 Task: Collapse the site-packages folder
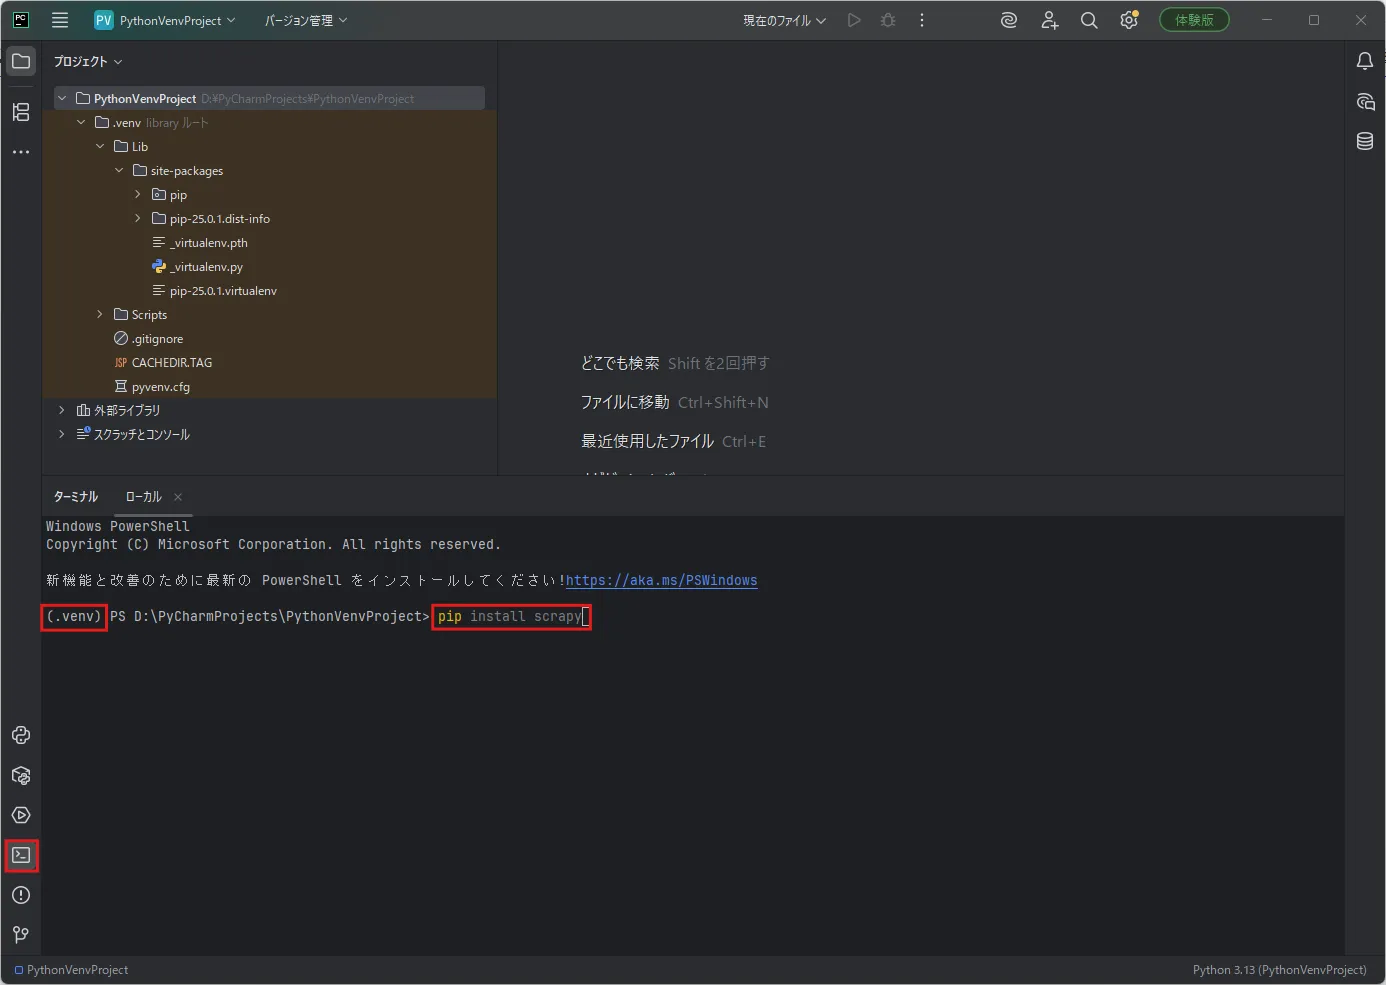[x=119, y=170]
